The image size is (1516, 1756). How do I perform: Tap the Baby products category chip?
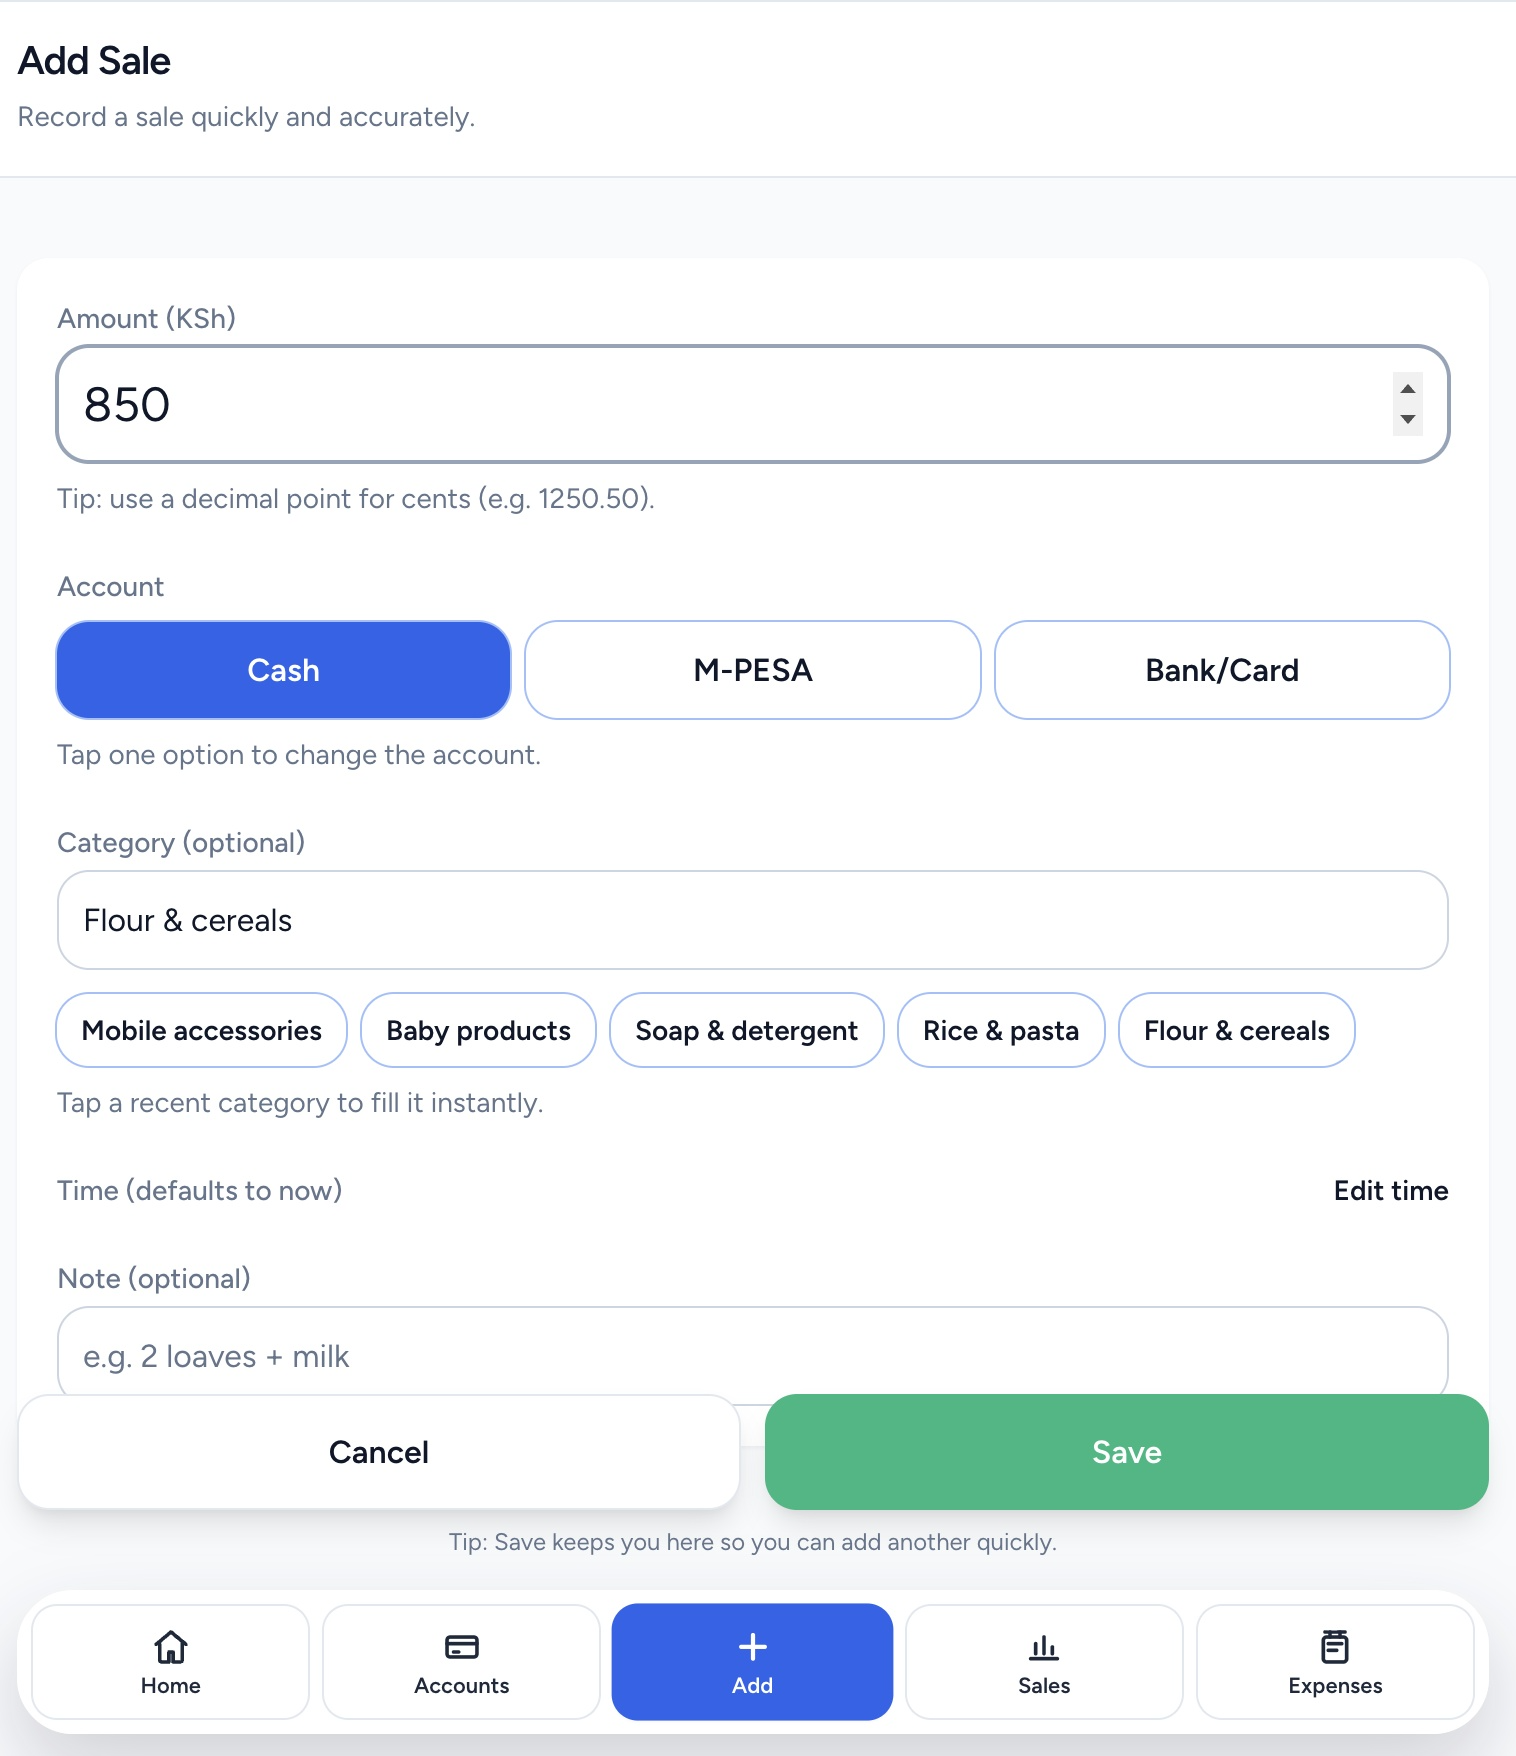coord(478,1030)
